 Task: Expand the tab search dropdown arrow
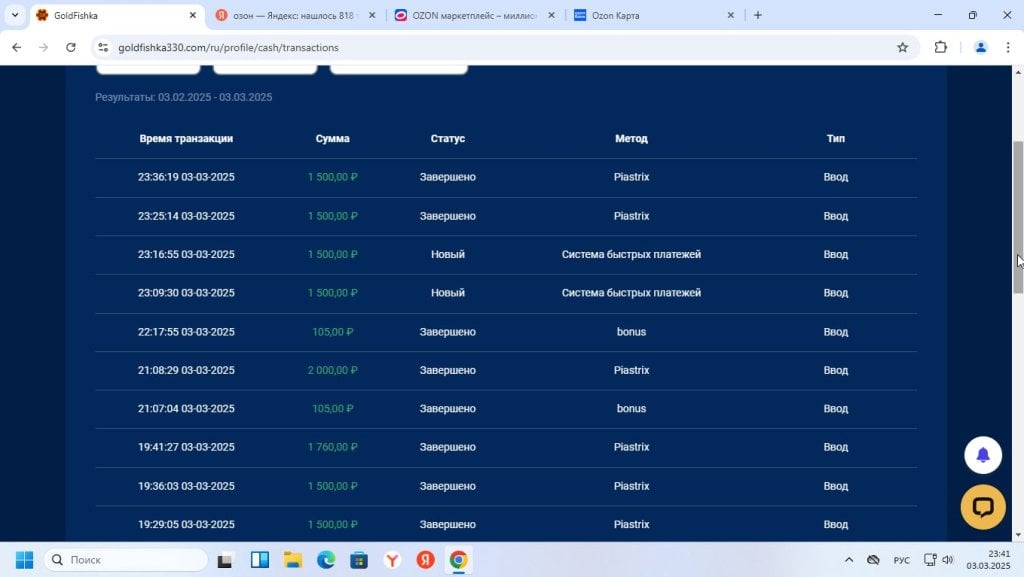tap(14, 14)
